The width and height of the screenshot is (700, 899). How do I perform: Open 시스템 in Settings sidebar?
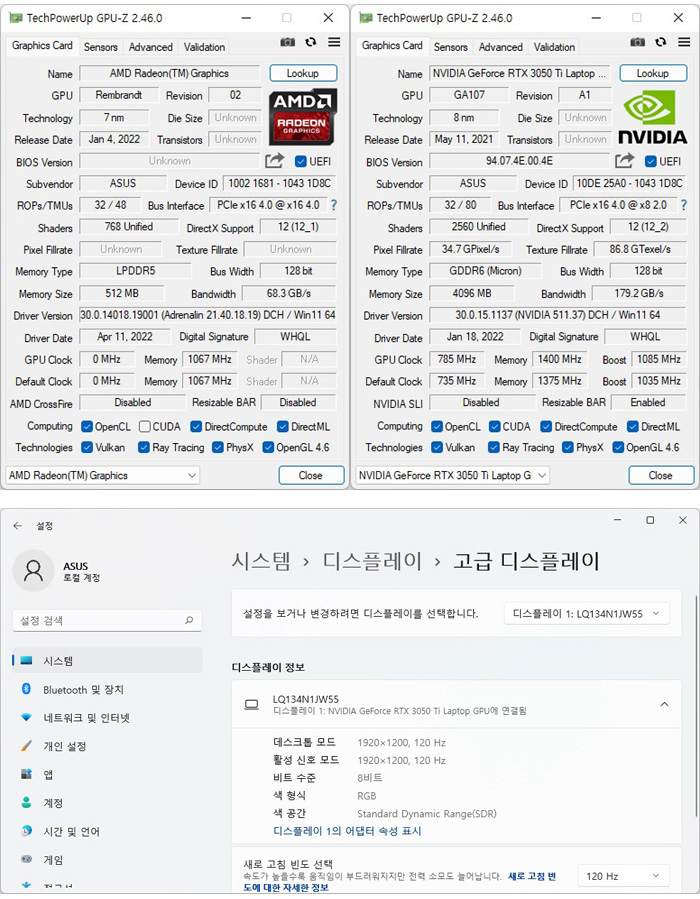point(107,660)
